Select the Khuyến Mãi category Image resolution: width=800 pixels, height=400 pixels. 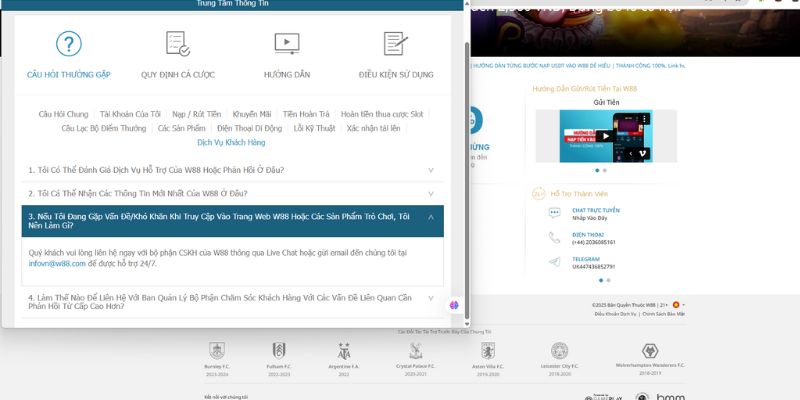[252, 114]
